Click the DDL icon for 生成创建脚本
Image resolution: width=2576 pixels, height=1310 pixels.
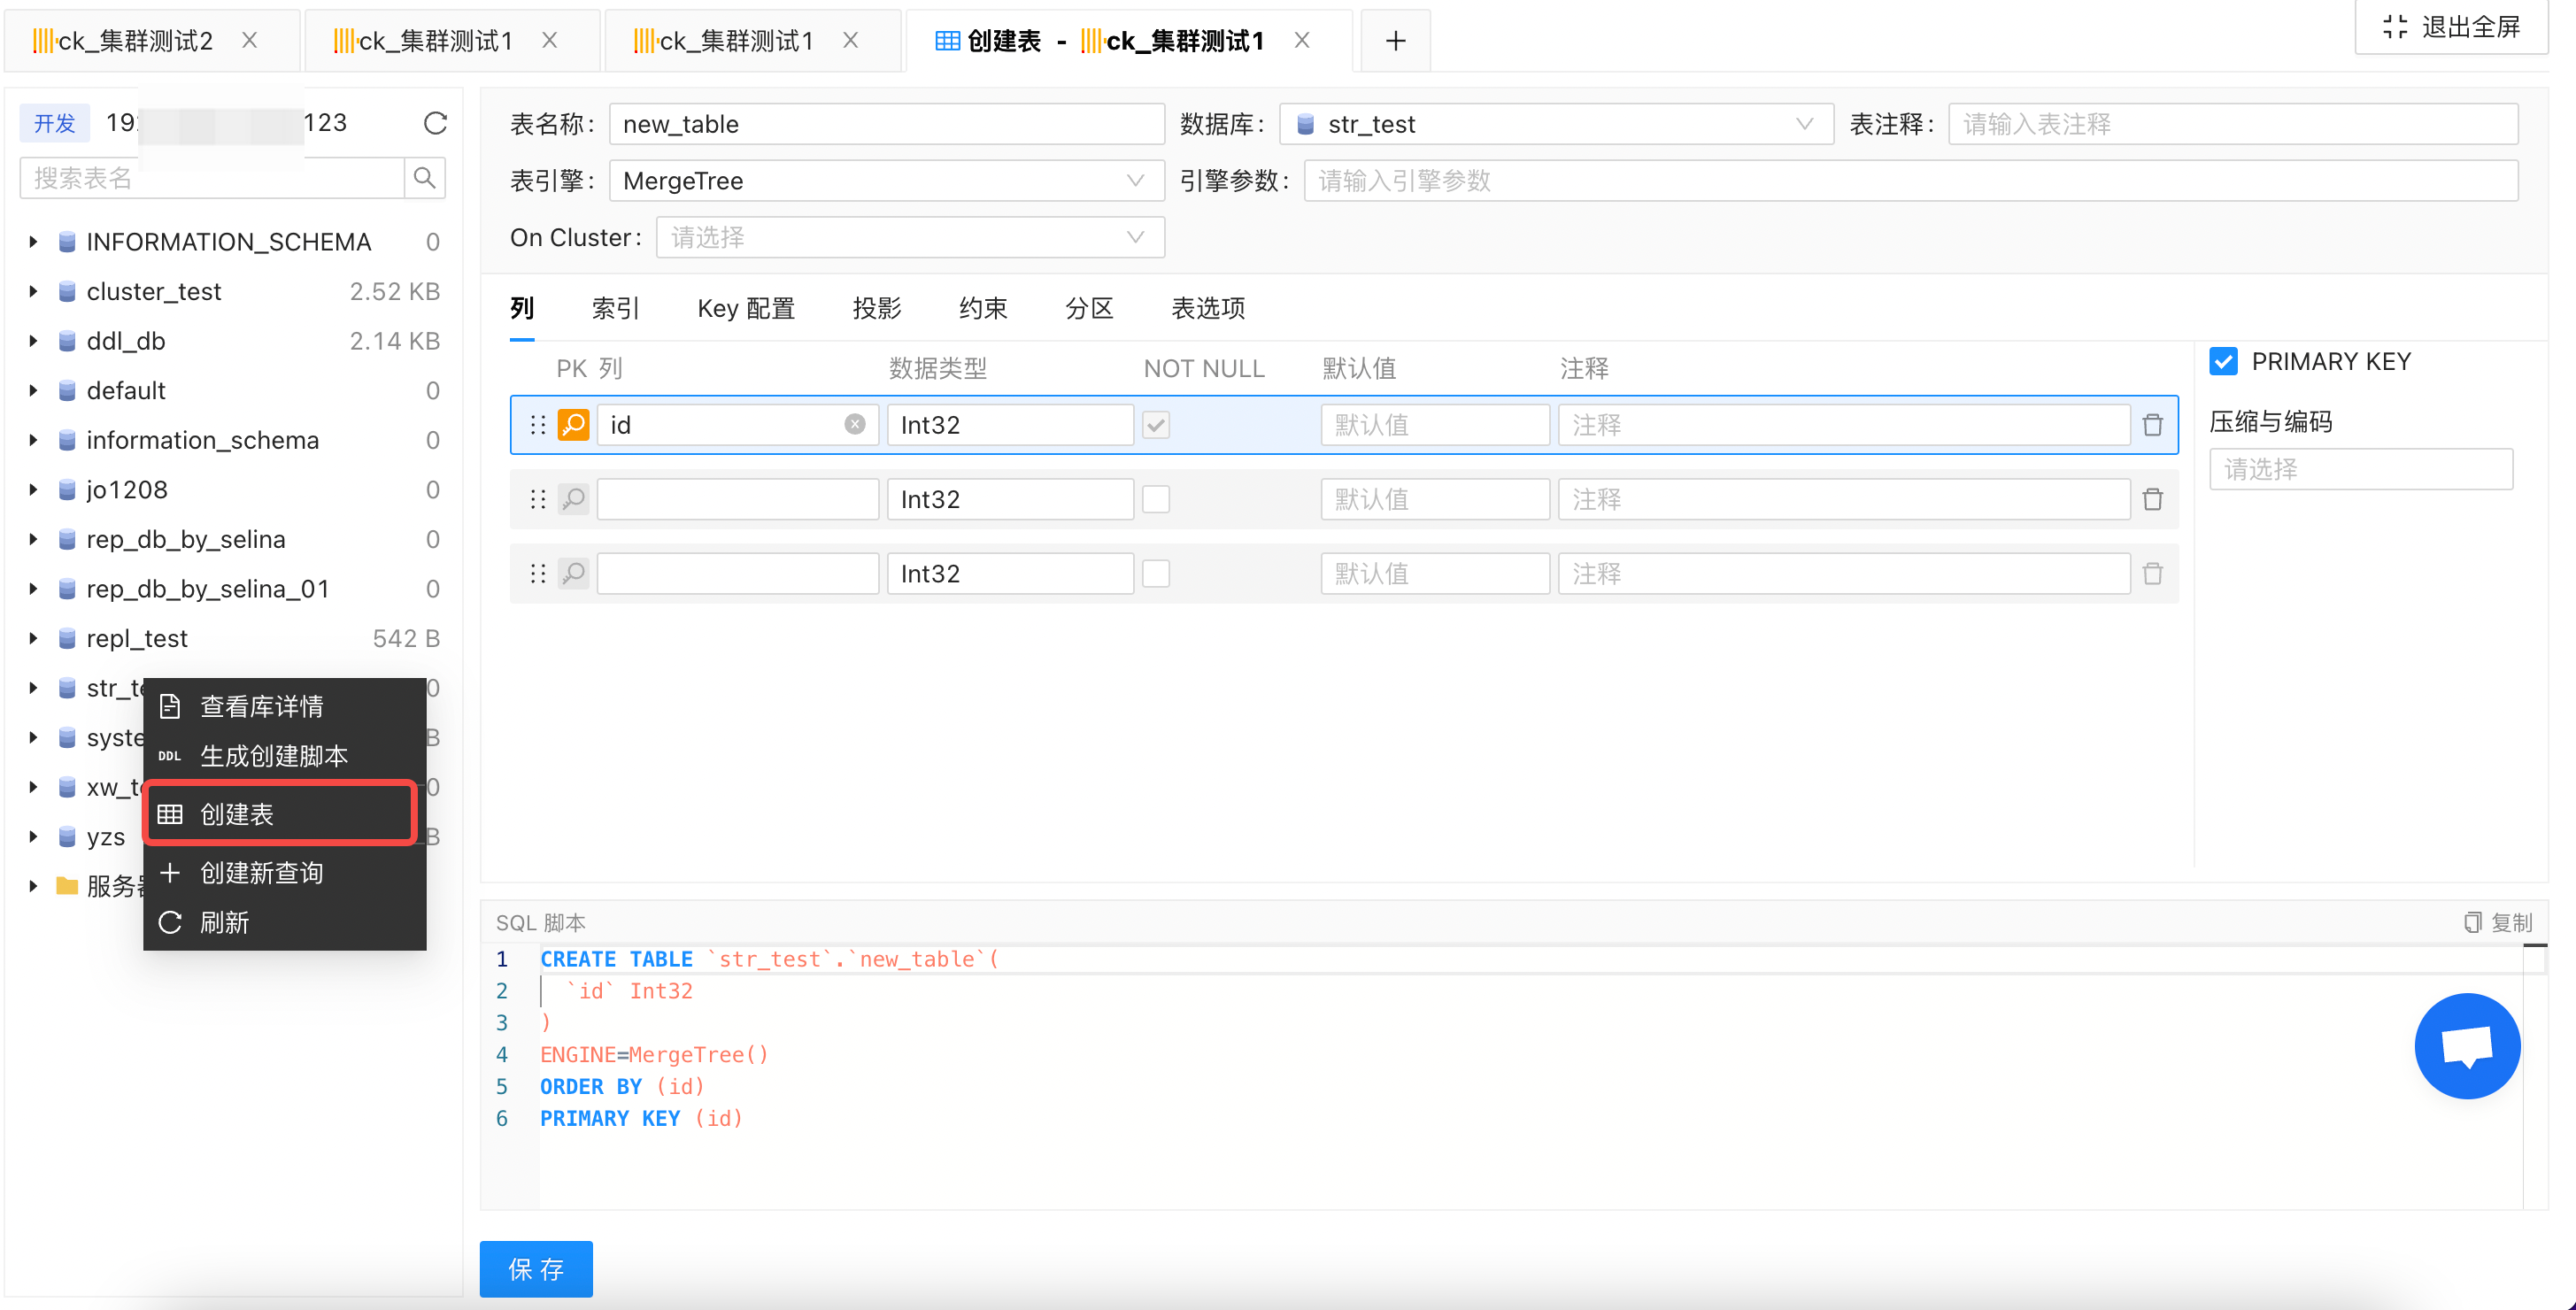[169, 756]
